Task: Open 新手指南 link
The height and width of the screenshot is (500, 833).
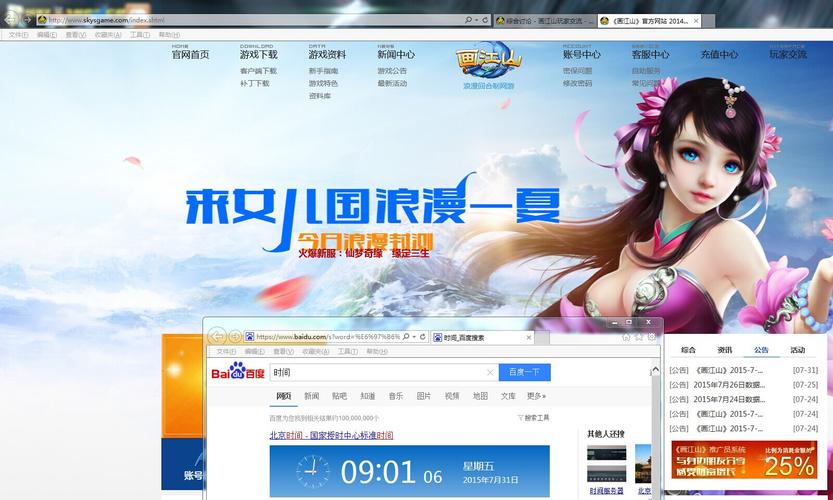Action: pyautogui.click(x=324, y=71)
